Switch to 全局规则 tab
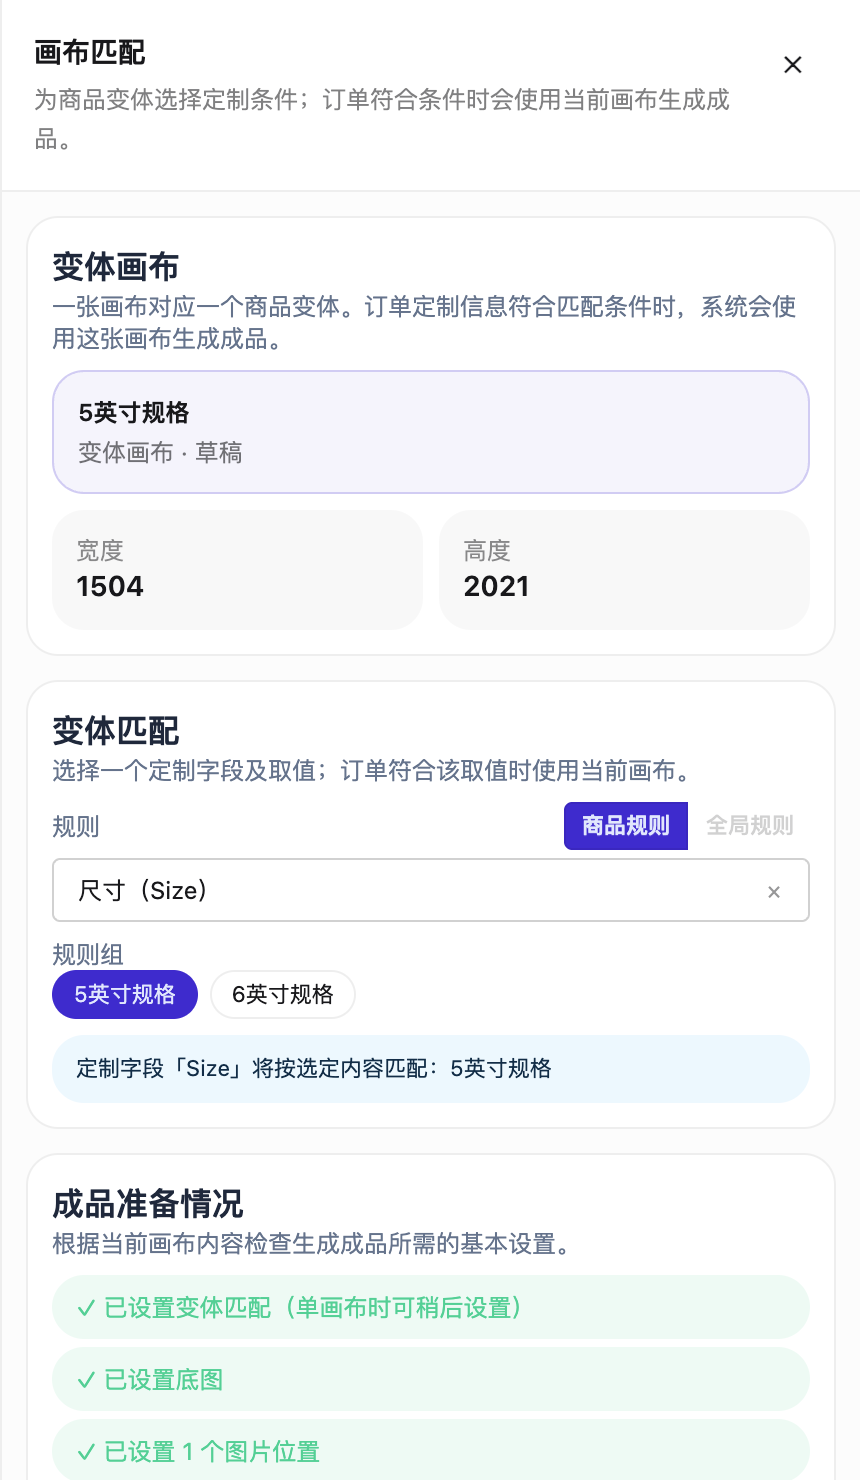 (750, 826)
